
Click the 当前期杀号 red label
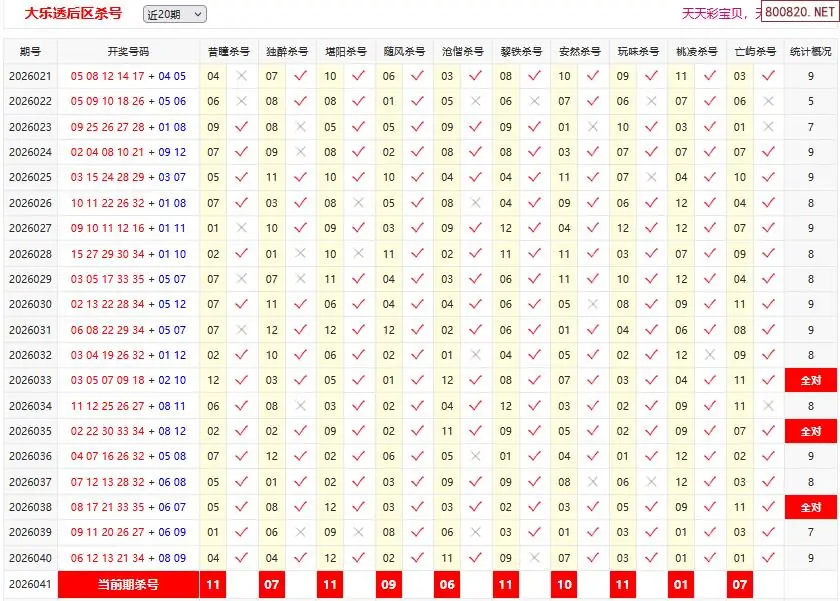(128, 584)
